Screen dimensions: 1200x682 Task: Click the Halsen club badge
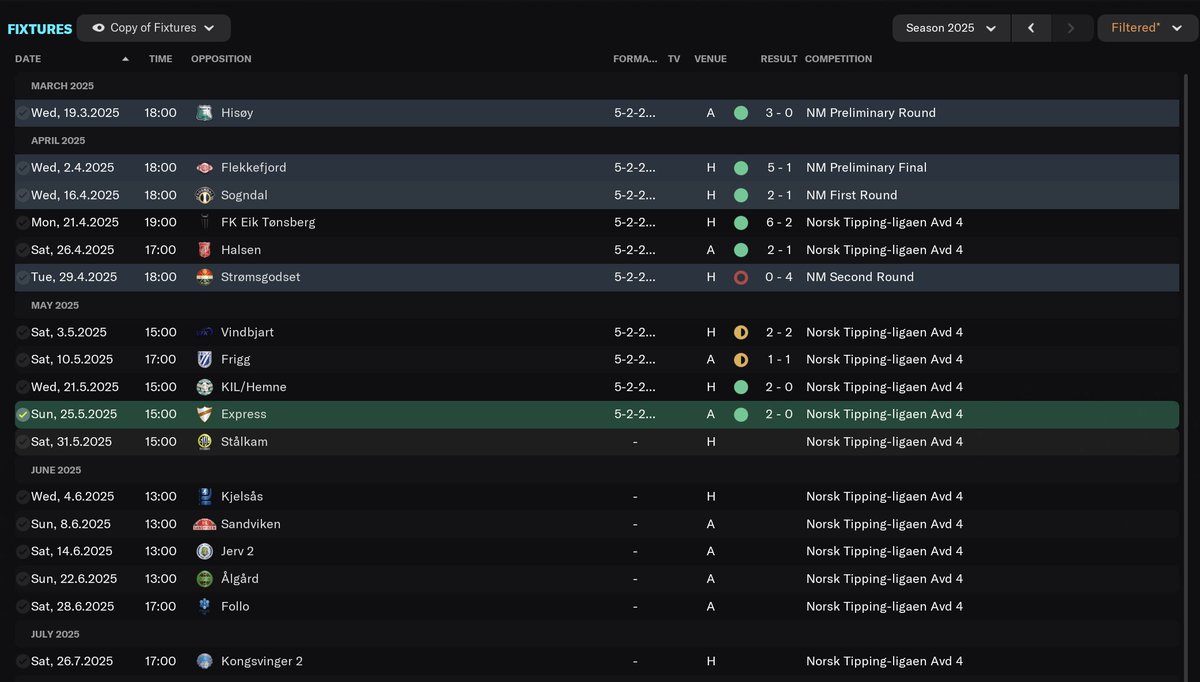[205, 250]
